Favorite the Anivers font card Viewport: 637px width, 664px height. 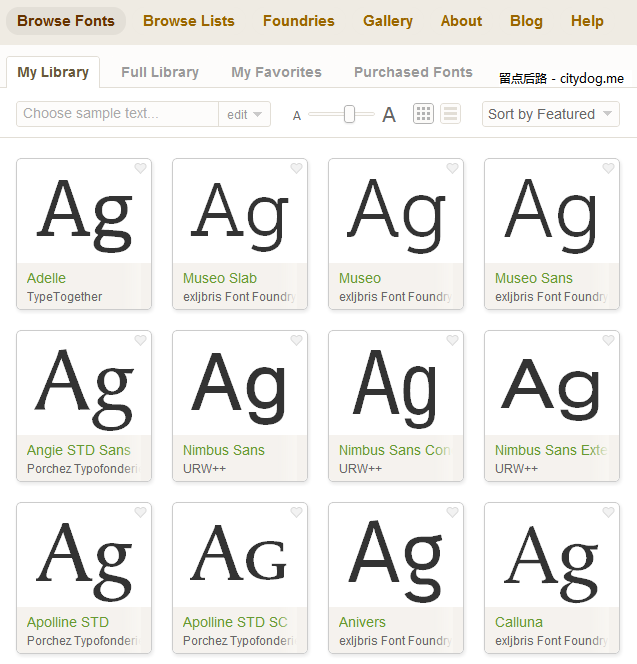(x=452, y=512)
